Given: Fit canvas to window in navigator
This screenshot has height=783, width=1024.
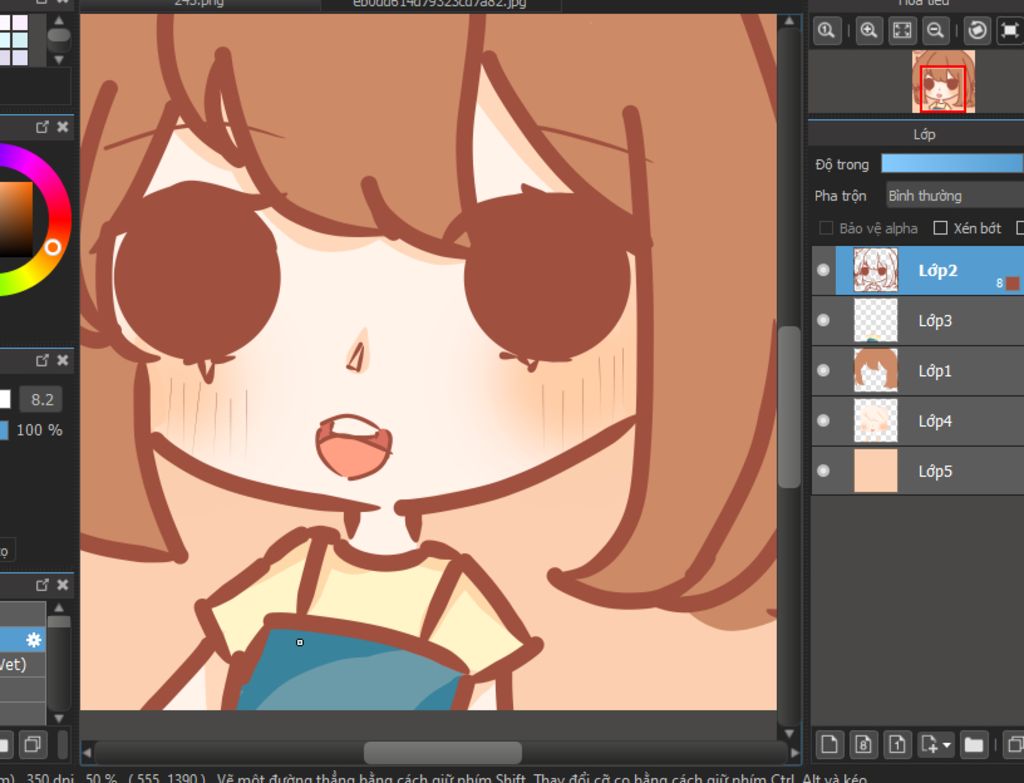Looking at the screenshot, I should point(902,31).
